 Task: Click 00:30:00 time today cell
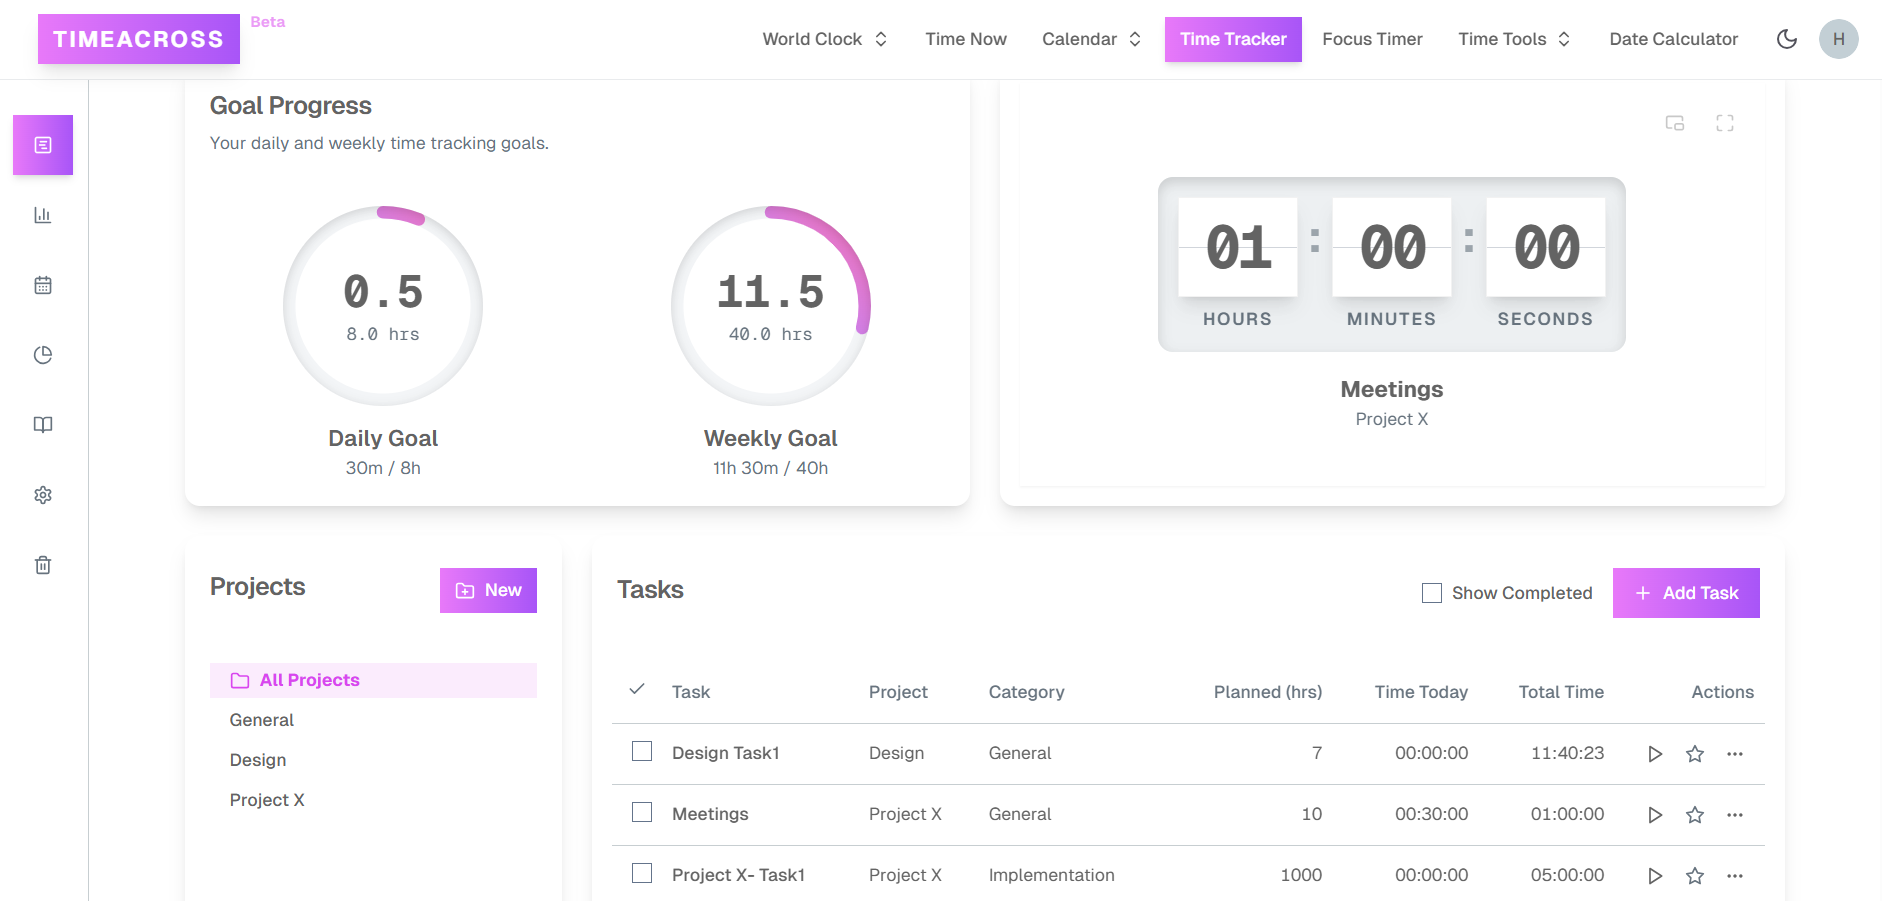pyautogui.click(x=1432, y=814)
